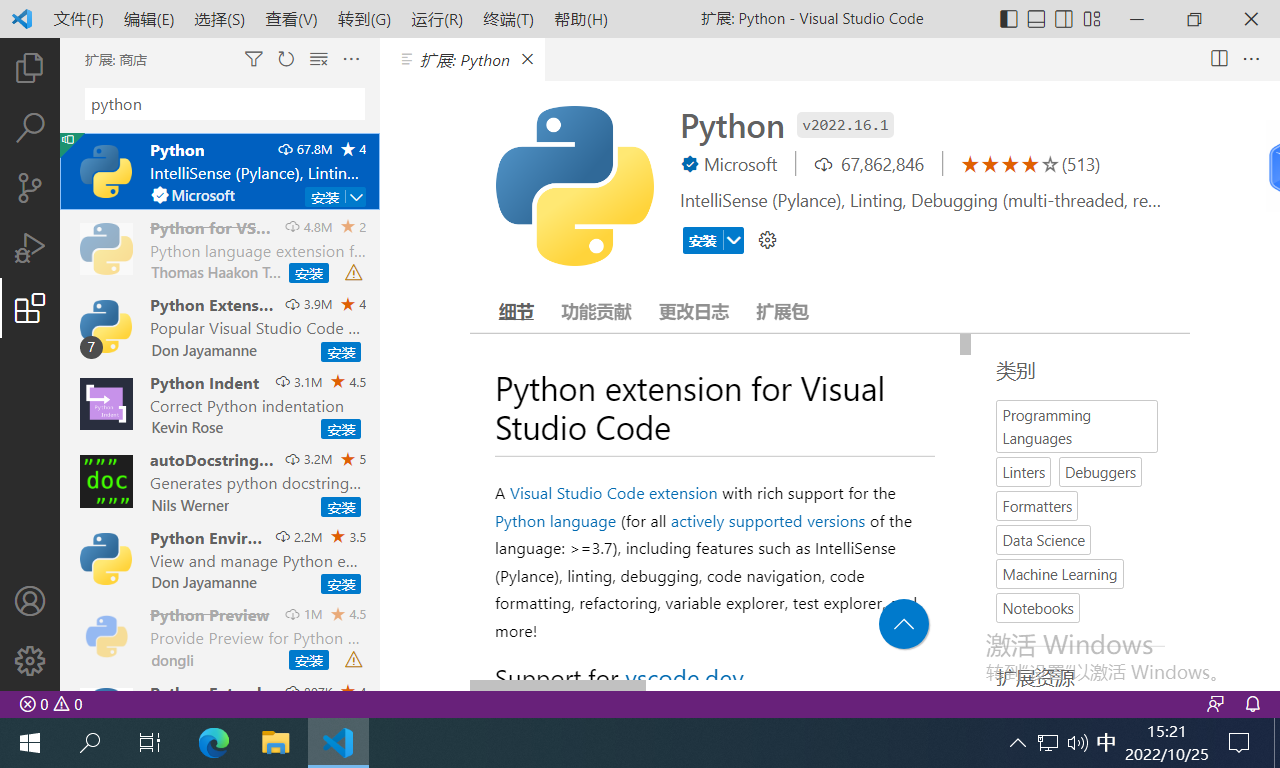This screenshot has width=1280, height=768.
Task: Click the extensions search box with python
Action: 225,104
